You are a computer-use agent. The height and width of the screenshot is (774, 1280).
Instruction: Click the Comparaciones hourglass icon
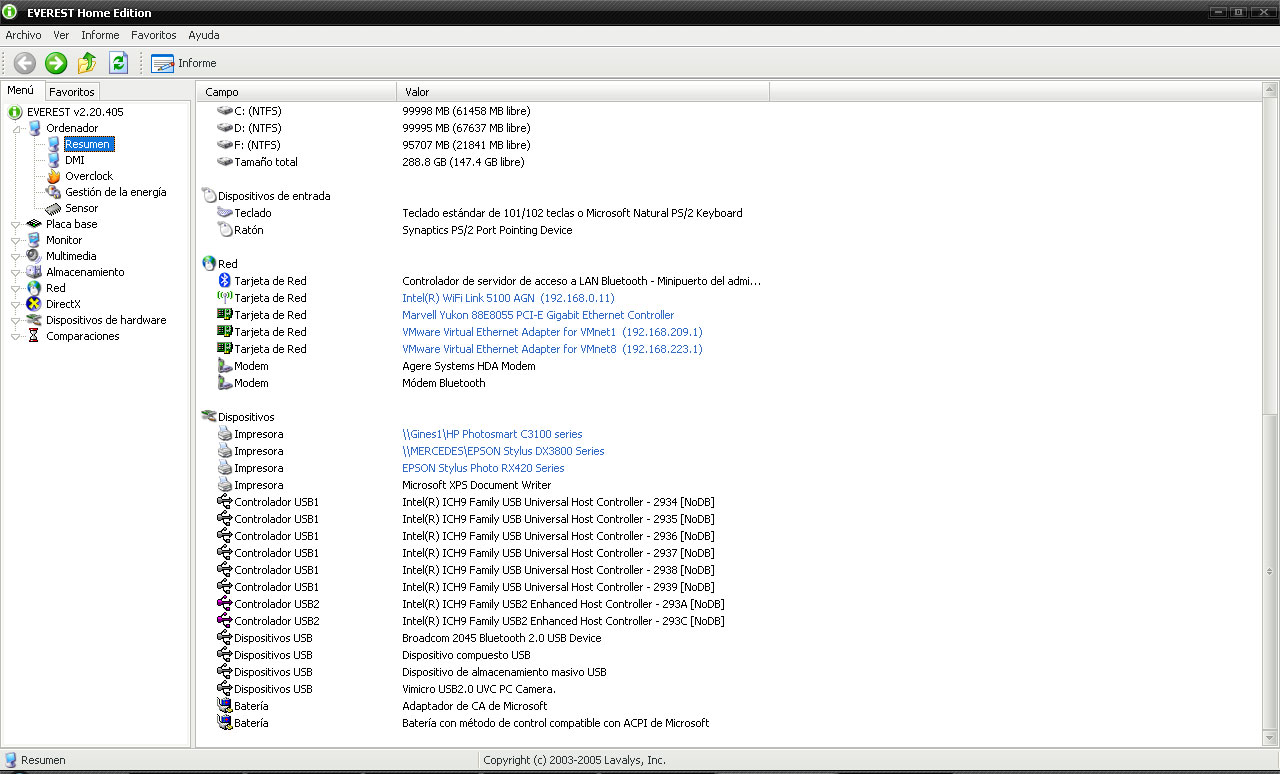(34, 336)
